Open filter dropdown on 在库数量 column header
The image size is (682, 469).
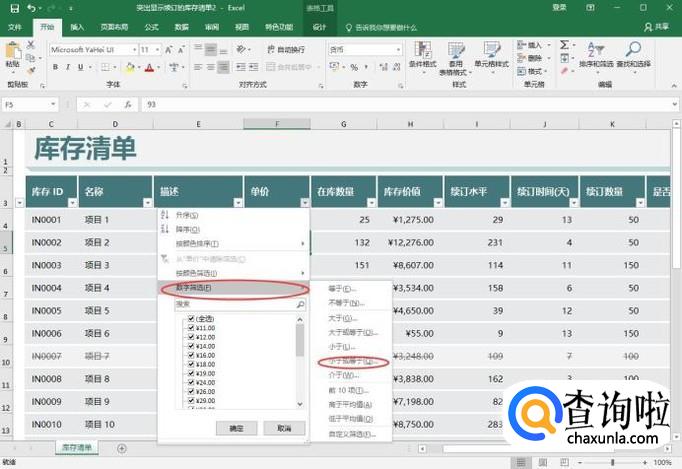(x=371, y=202)
